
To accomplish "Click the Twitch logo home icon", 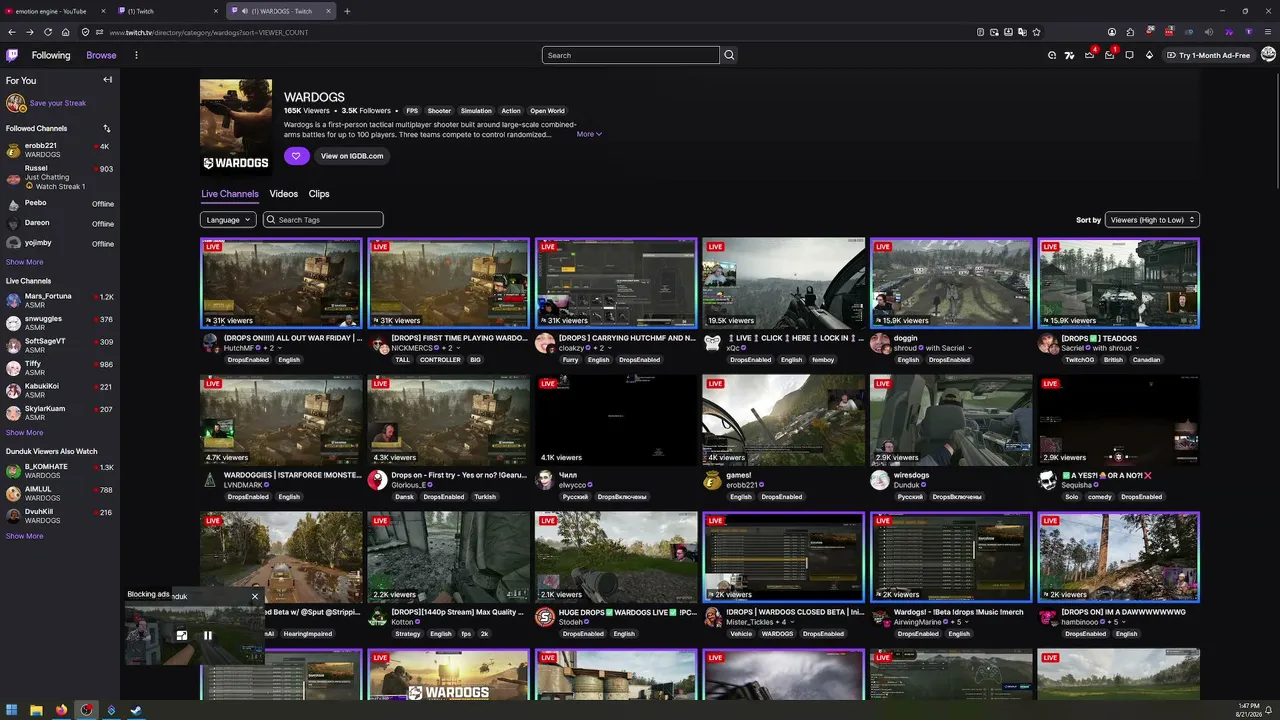I will coord(12,55).
